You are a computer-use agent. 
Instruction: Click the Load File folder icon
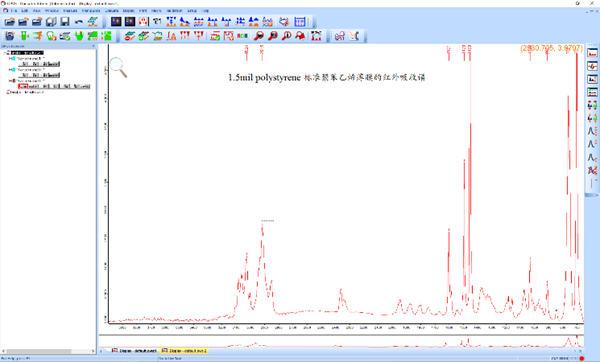point(10,21)
